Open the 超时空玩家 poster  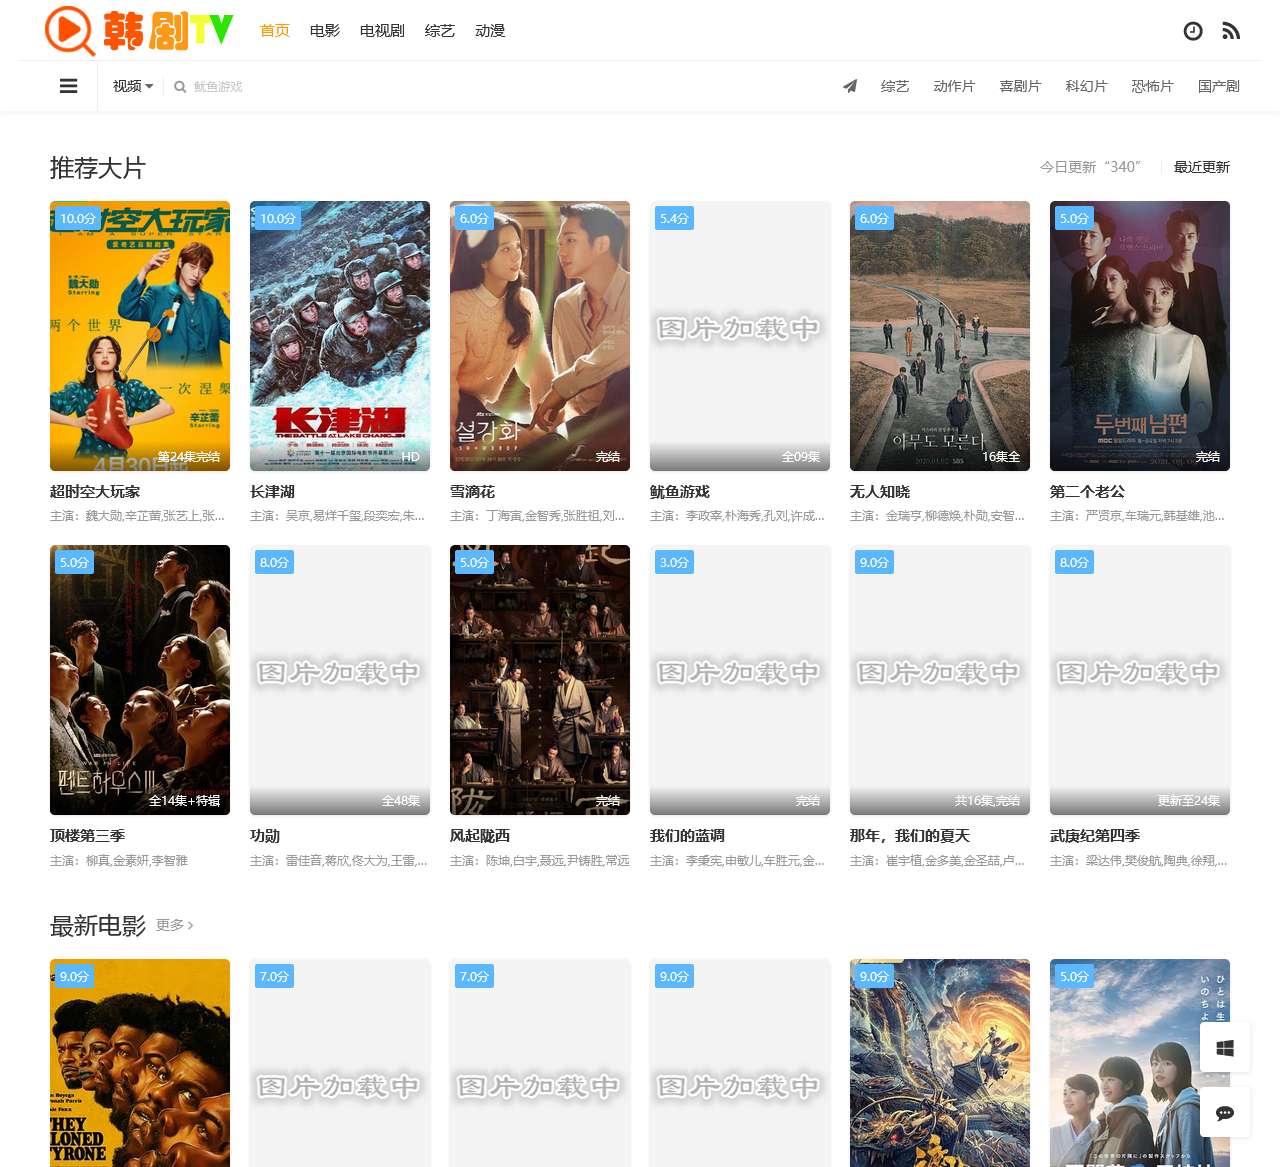pos(140,336)
